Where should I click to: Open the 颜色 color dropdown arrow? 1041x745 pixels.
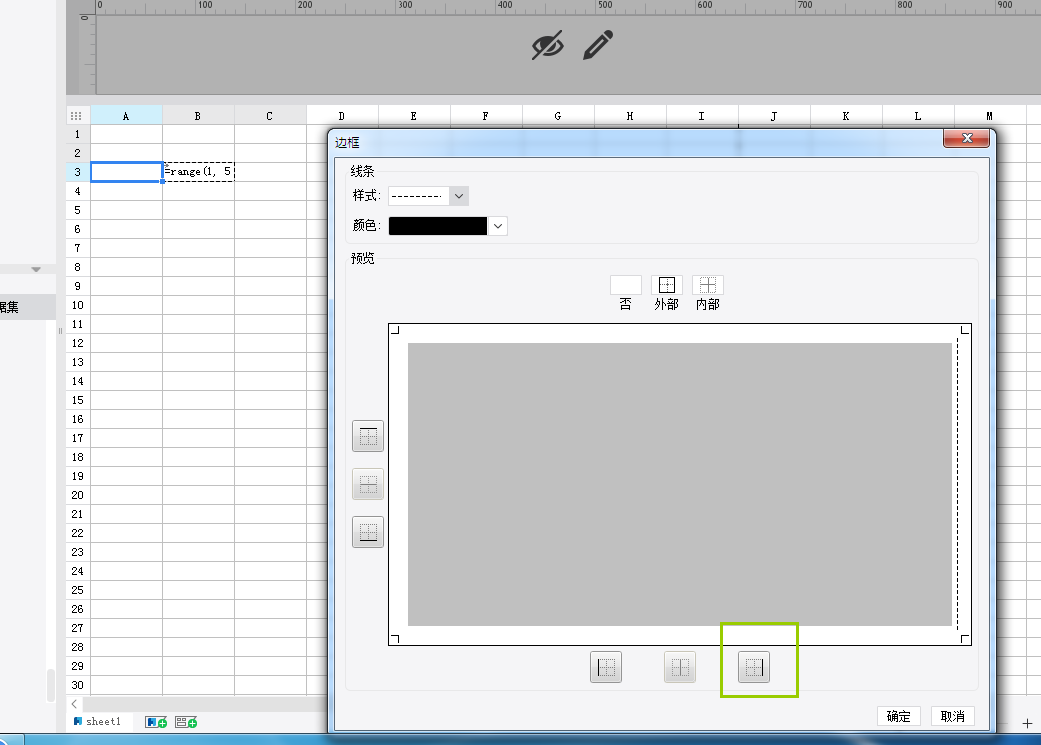point(498,226)
